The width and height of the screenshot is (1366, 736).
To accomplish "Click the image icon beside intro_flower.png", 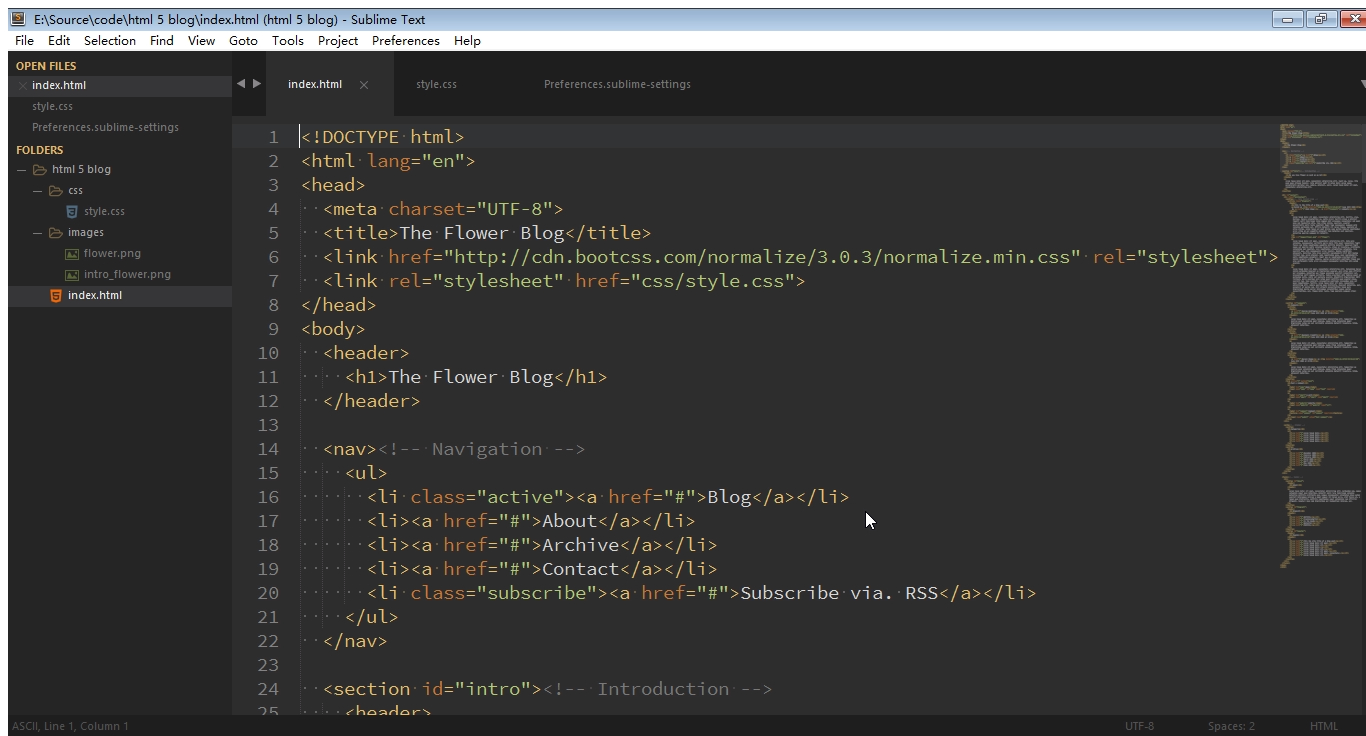I will click(x=72, y=275).
